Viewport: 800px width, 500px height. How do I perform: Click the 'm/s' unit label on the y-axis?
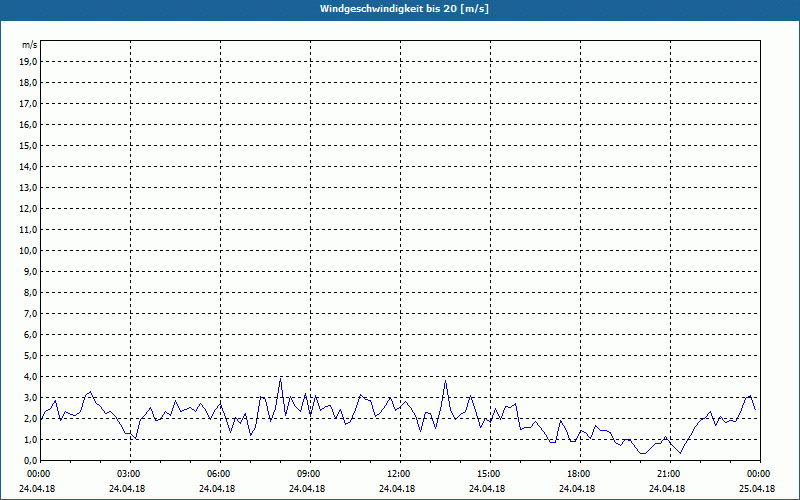pos(29,45)
